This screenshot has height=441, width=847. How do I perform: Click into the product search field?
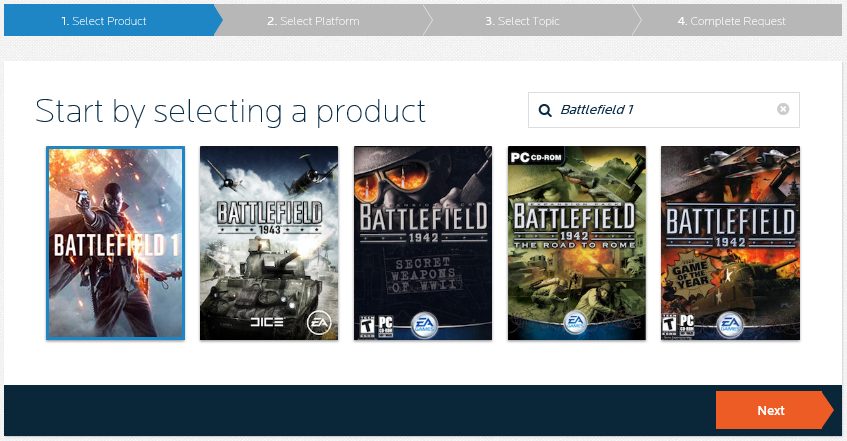(x=663, y=110)
